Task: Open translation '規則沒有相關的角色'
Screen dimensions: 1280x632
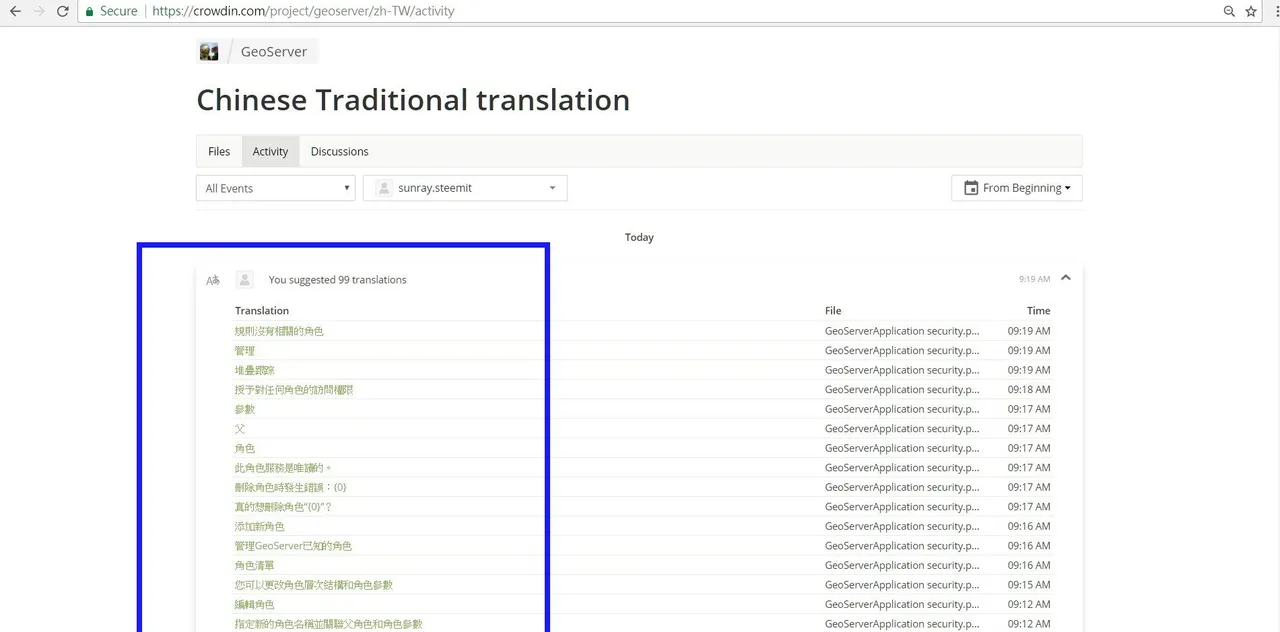Action: [x=279, y=331]
